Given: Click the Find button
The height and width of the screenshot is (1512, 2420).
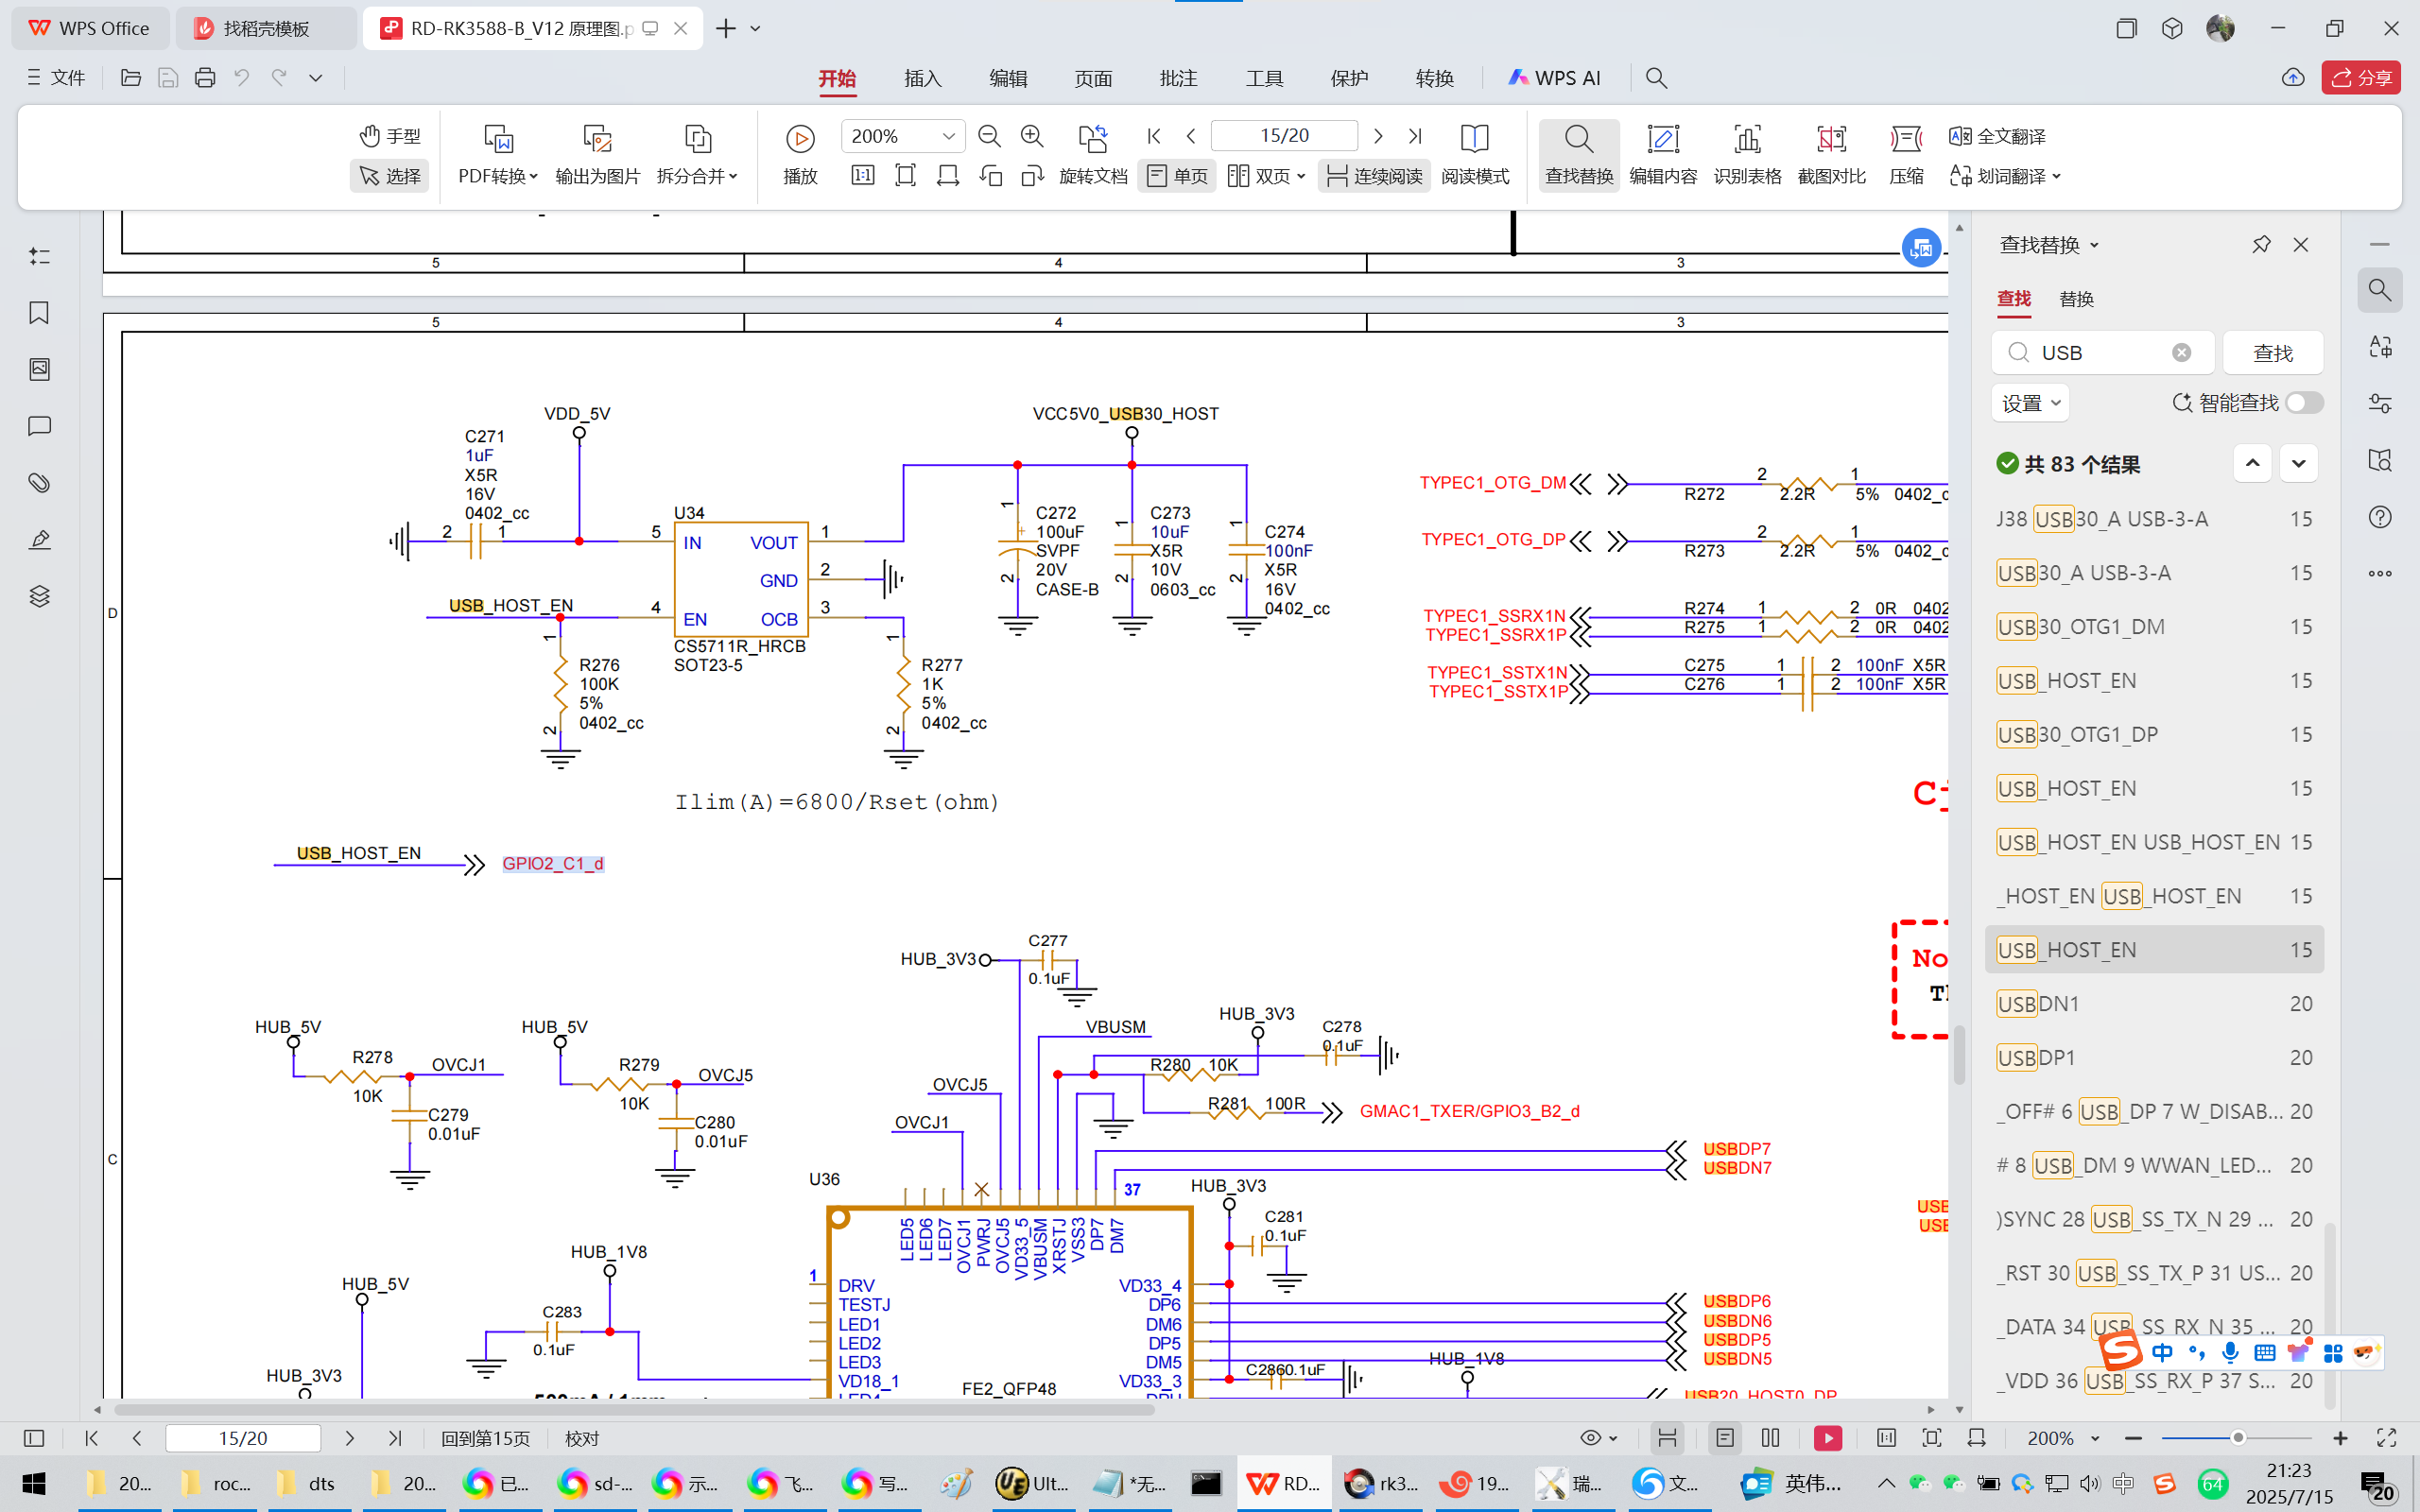Looking at the screenshot, I should point(2272,352).
